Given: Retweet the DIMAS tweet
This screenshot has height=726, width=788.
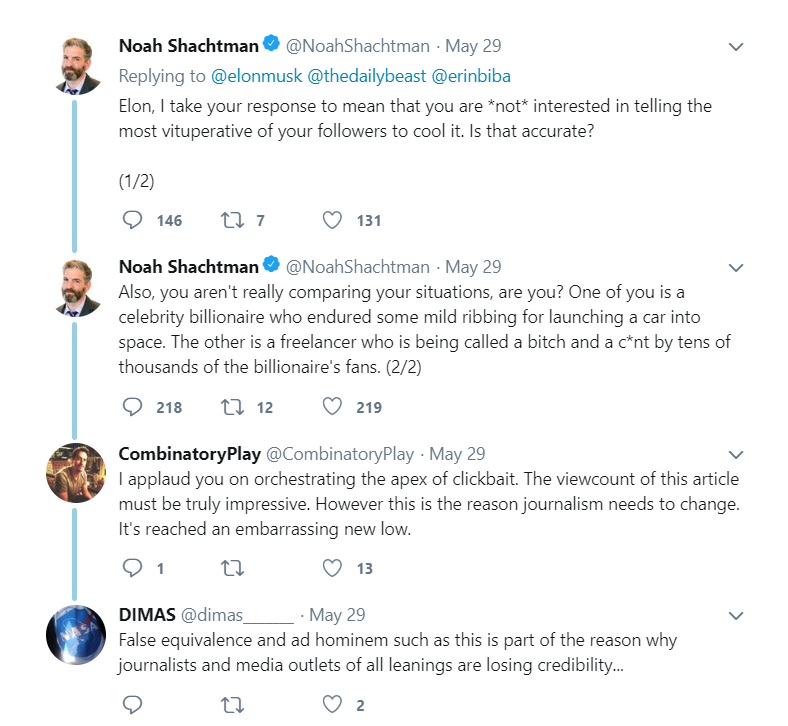Looking at the screenshot, I should pyautogui.click(x=232, y=705).
